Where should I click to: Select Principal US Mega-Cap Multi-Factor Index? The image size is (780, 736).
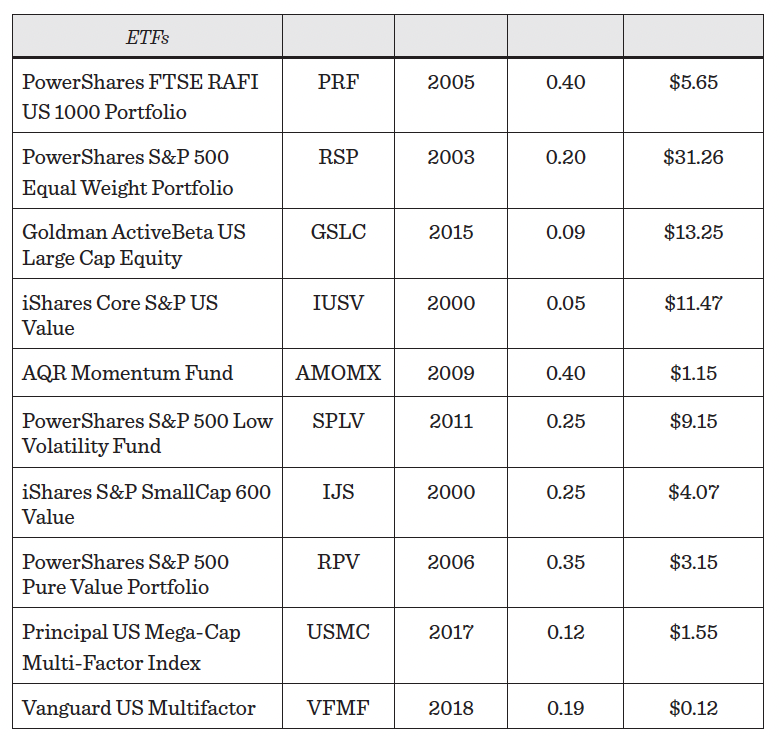132,647
